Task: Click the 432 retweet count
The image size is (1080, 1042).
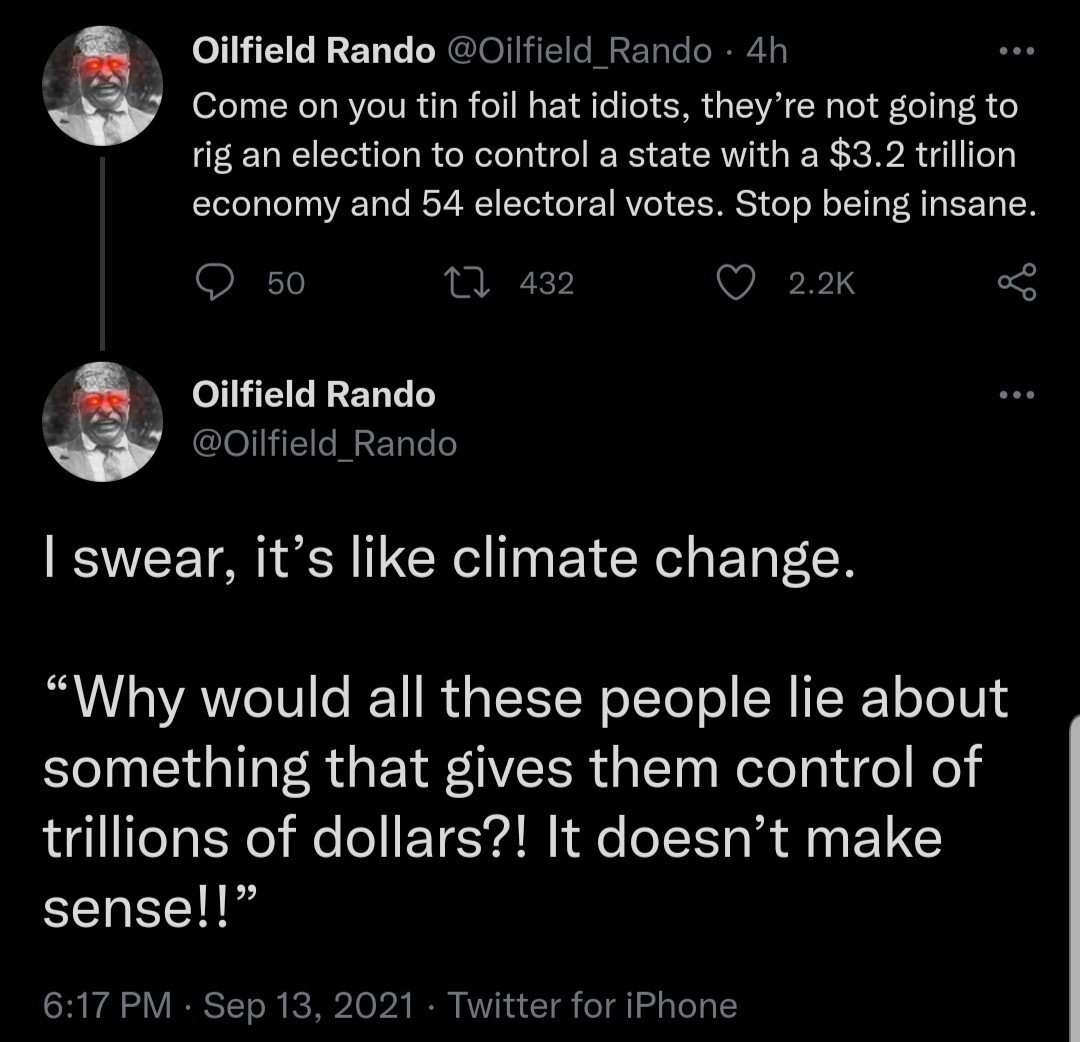Action: (548, 285)
